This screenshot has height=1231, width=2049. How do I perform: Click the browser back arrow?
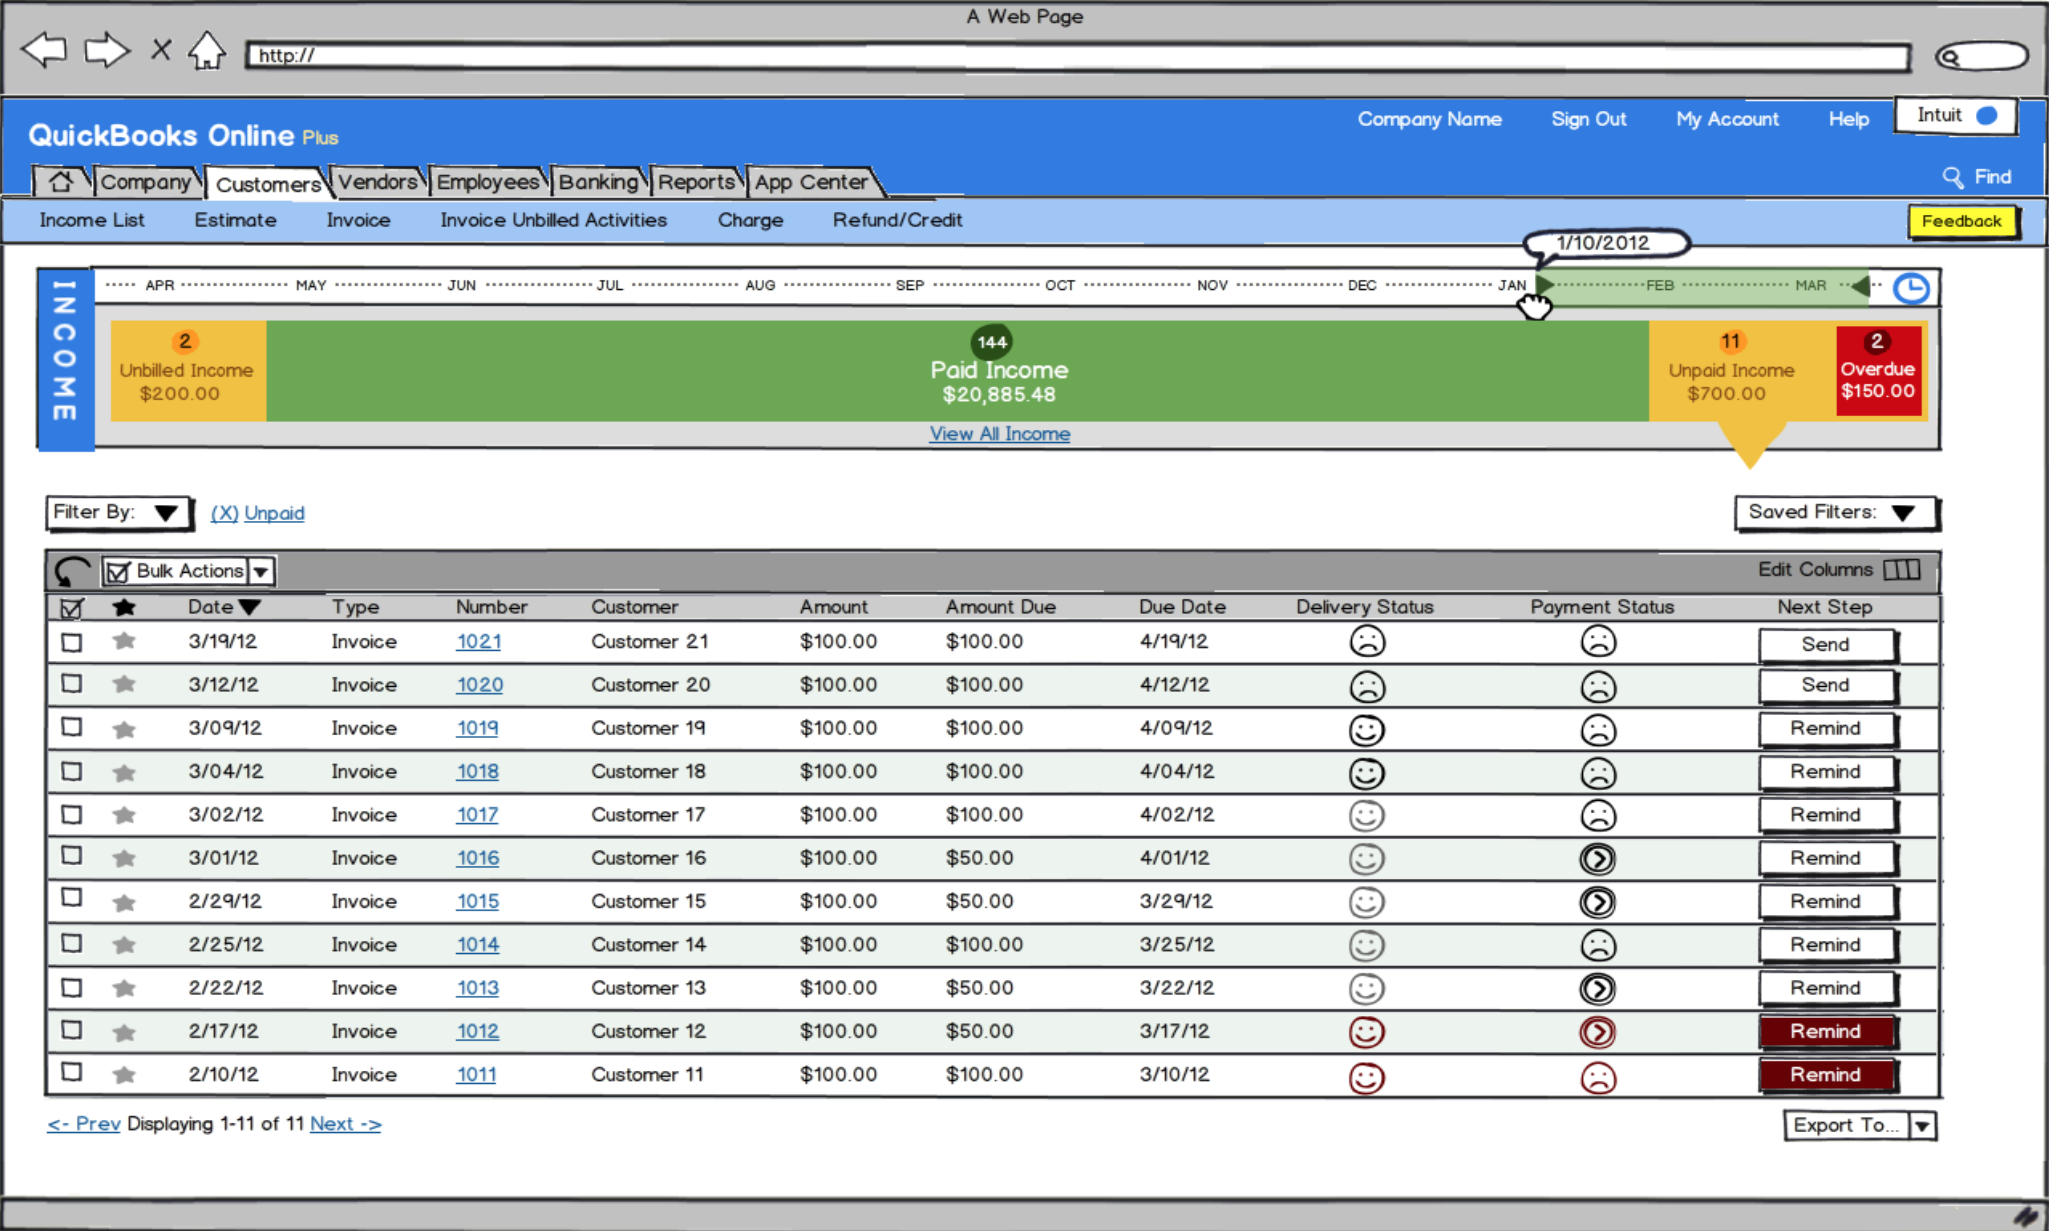coord(44,49)
